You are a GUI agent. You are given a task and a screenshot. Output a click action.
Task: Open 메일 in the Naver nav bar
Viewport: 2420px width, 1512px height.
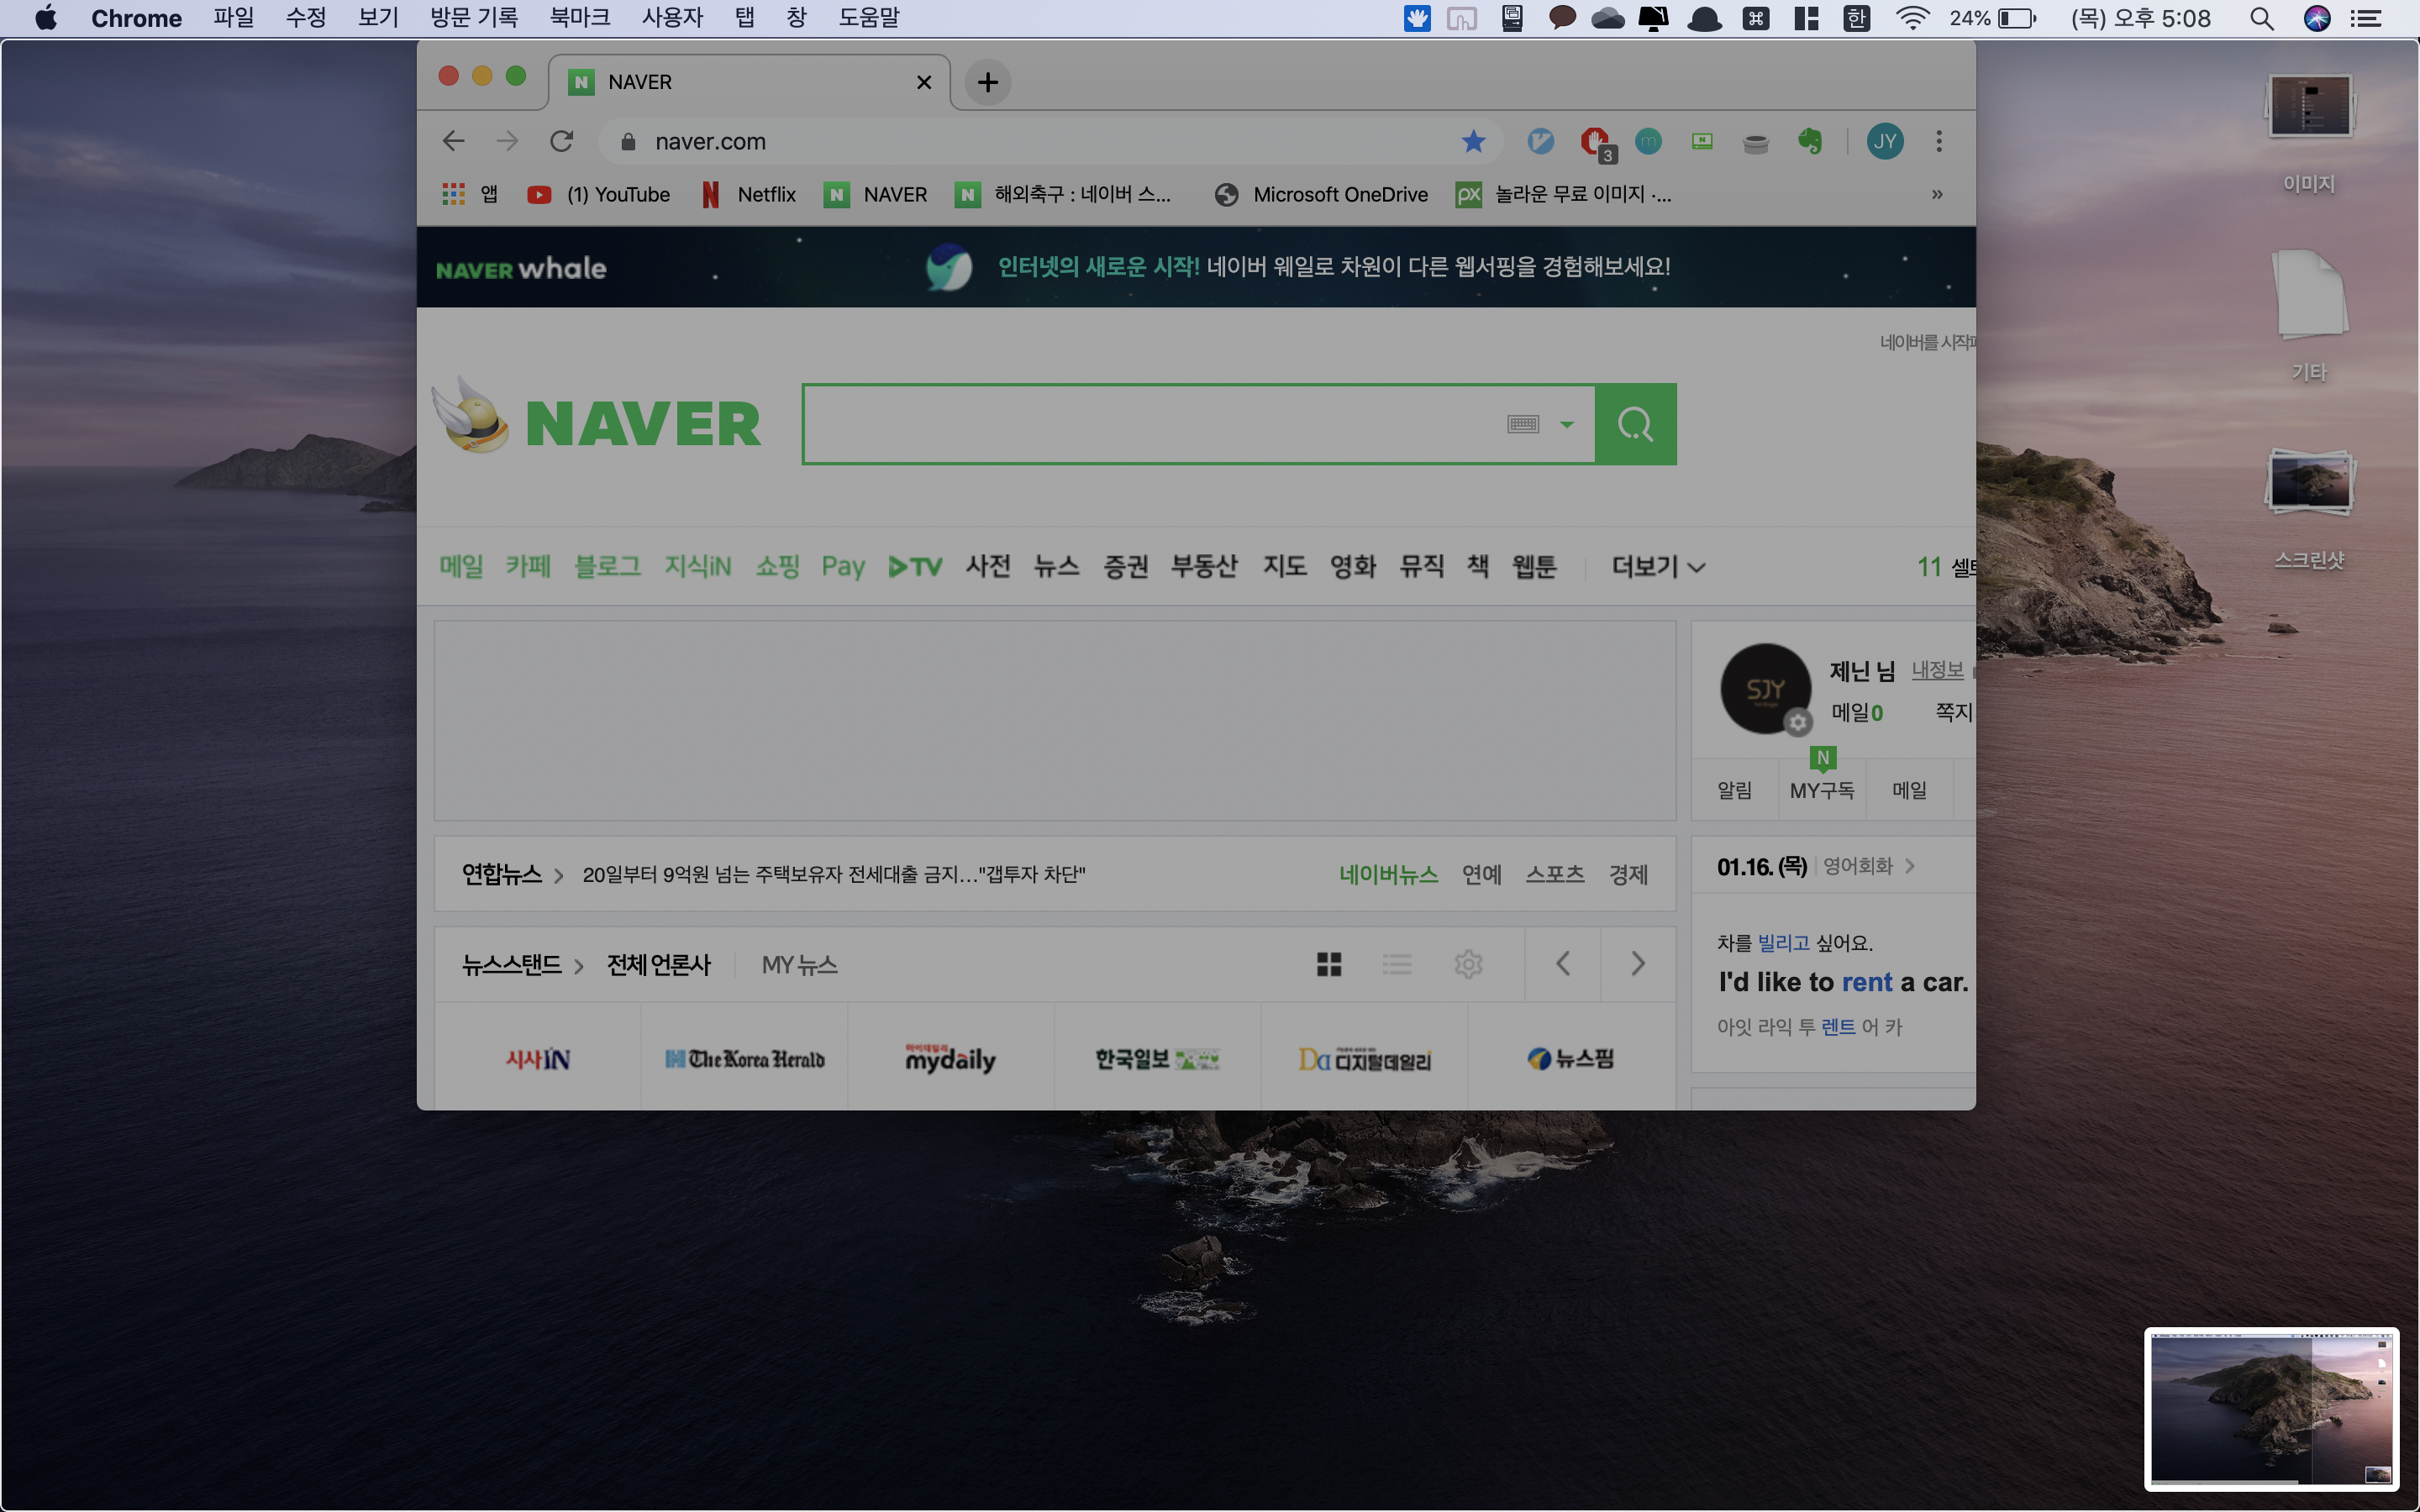pos(461,566)
